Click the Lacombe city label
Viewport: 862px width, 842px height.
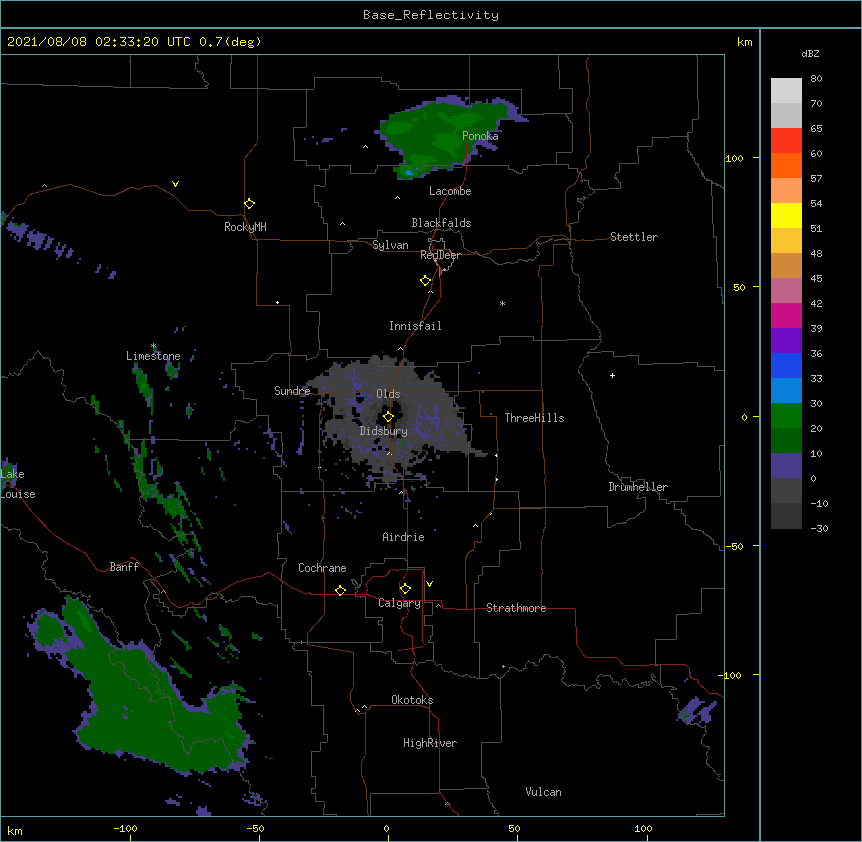click(x=450, y=191)
